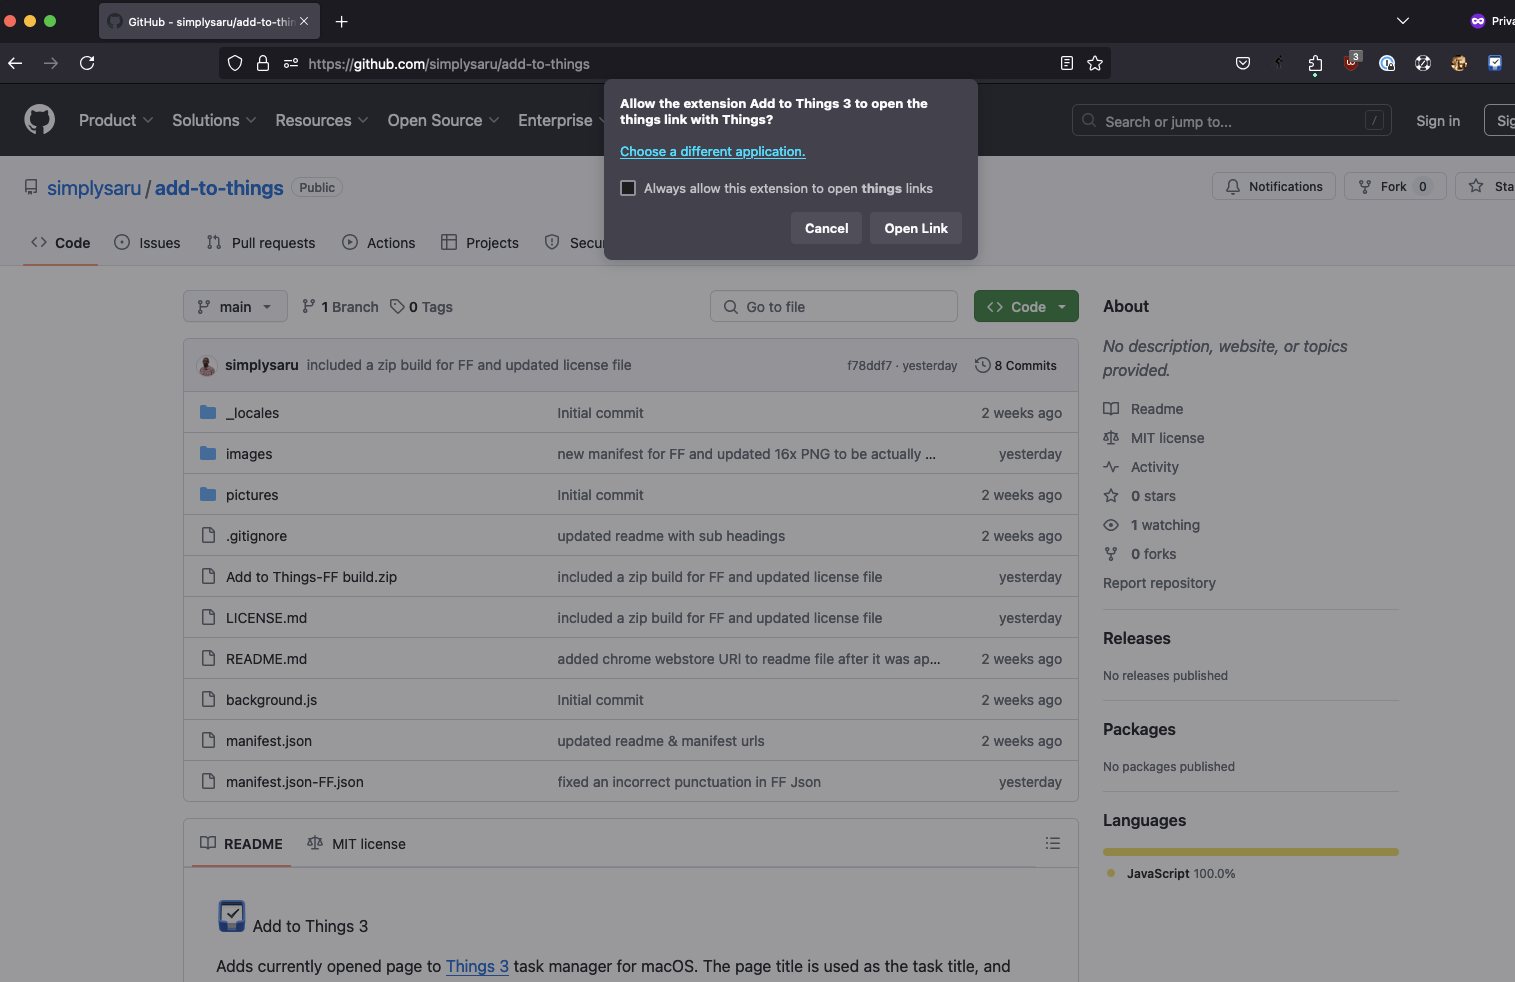This screenshot has height=982, width=1515.
Task: Expand the Solutions menu
Action: (x=214, y=120)
